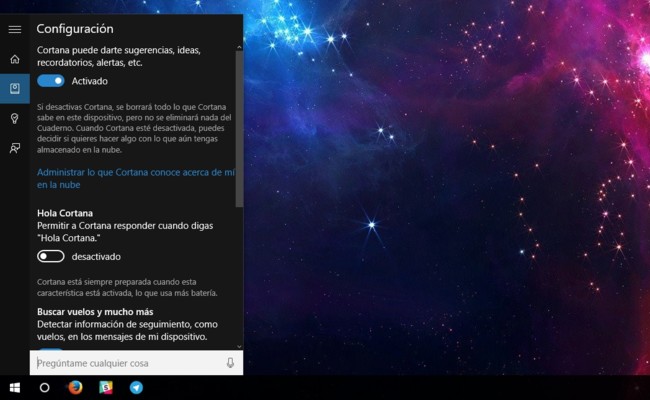
Task: Launch Firefox from the taskbar
Action: (x=75, y=387)
